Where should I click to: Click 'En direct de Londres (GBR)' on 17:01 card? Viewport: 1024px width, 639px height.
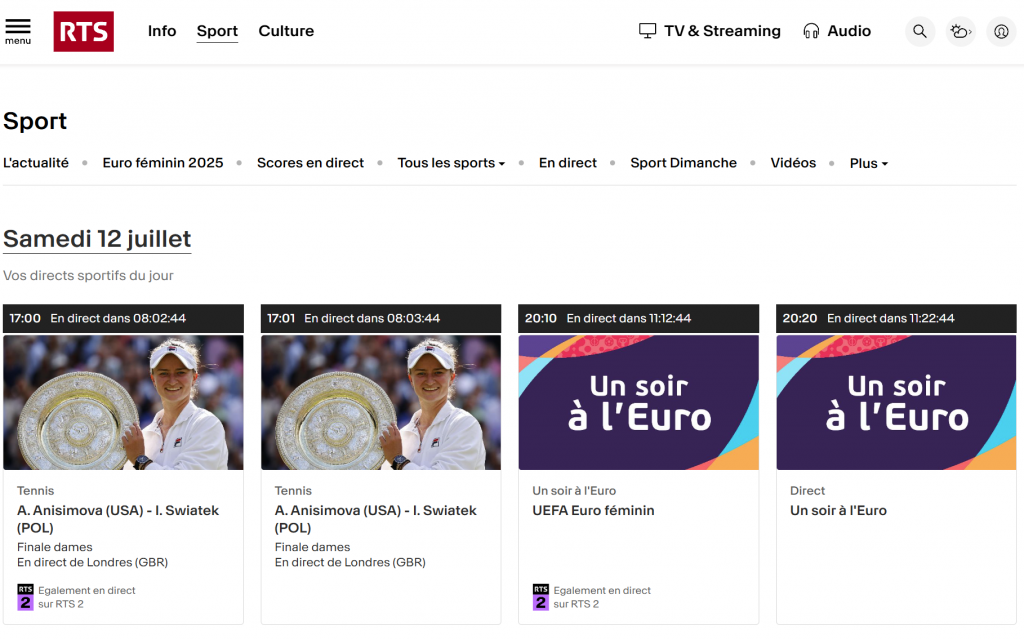[x=350, y=563]
